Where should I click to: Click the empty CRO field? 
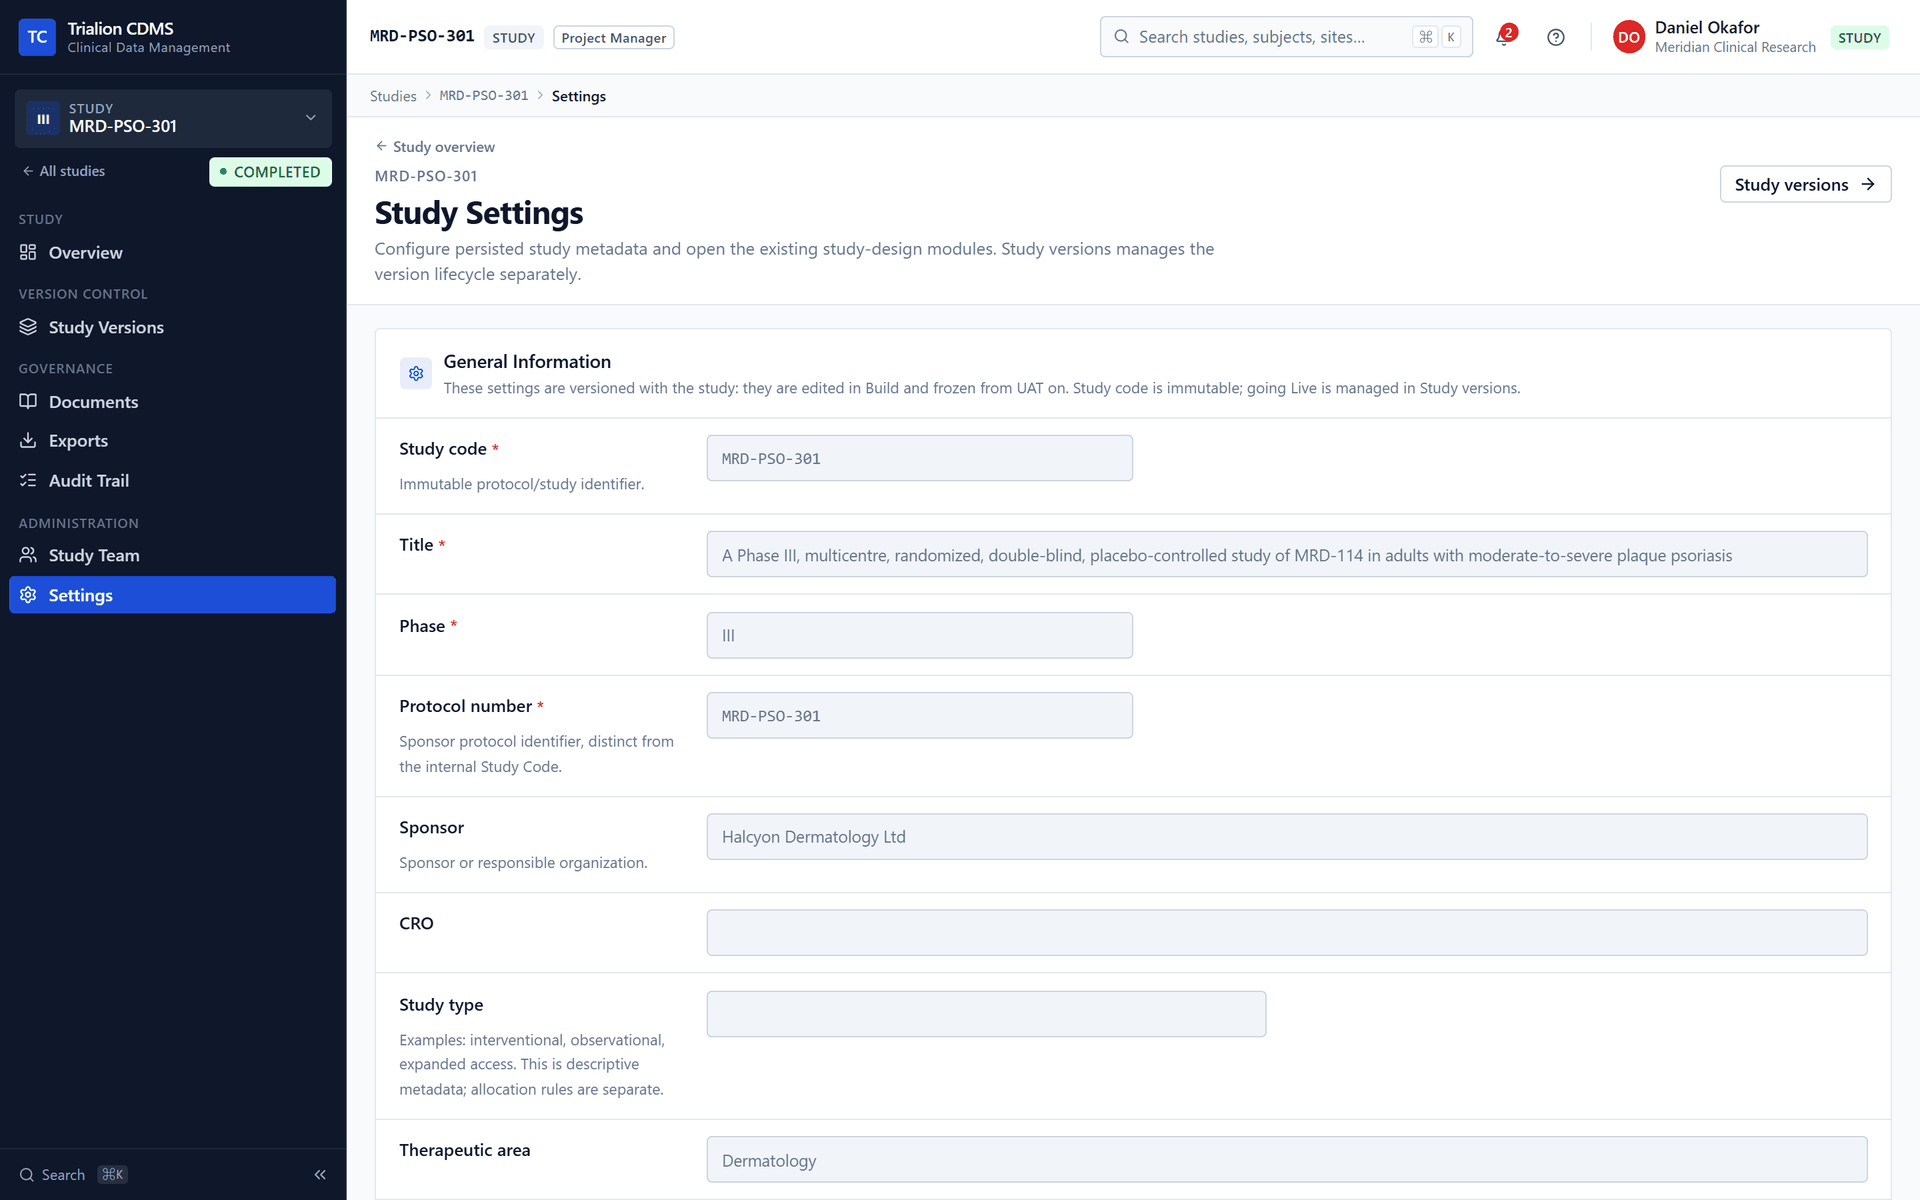[1286, 932]
